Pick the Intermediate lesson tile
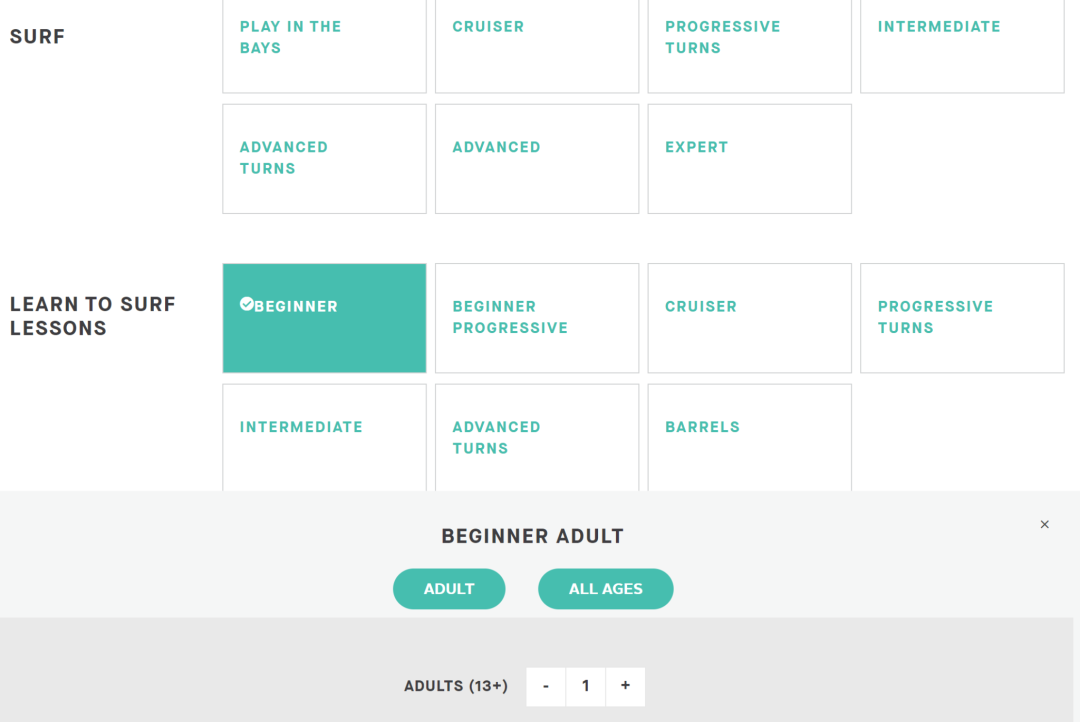The height and width of the screenshot is (722, 1080). click(x=324, y=437)
